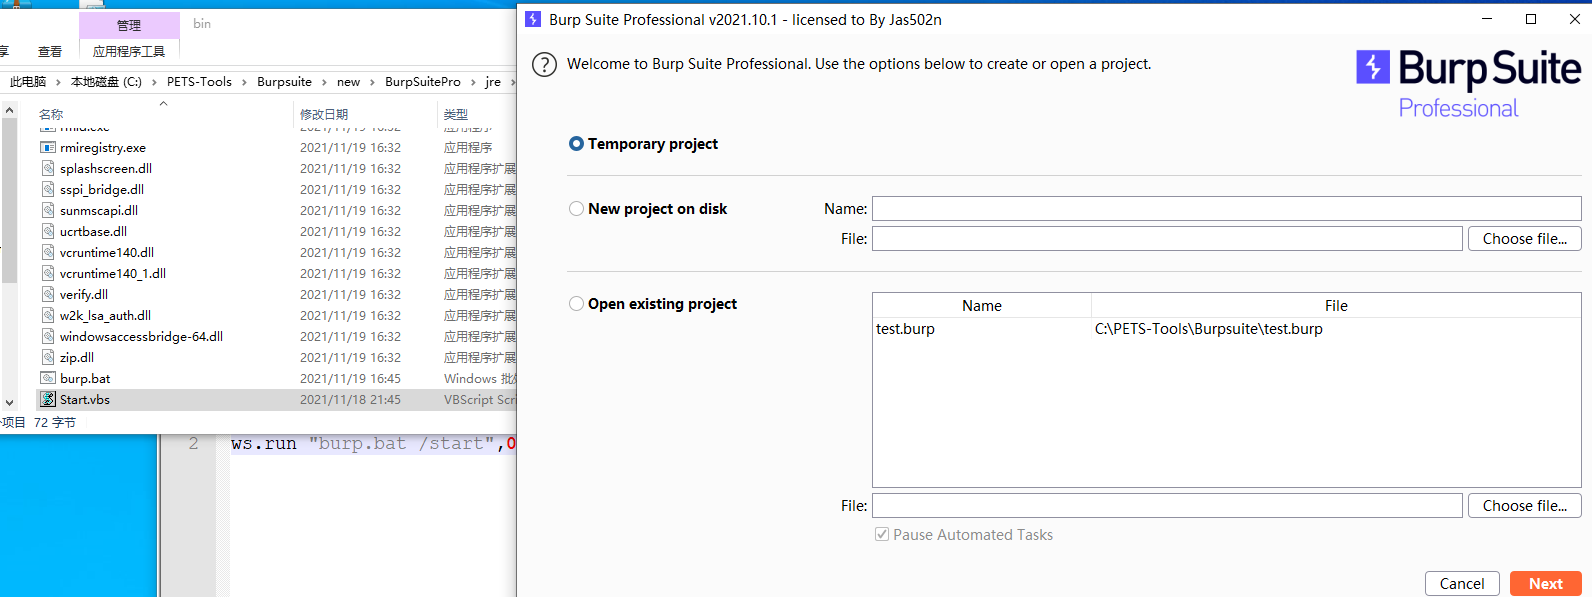The image size is (1592, 597).
Task: Click the burp.bat file name
Action: point(85,379)
